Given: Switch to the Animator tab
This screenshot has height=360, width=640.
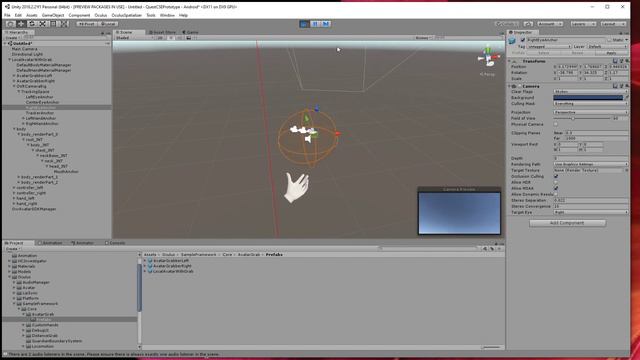Looking at the screenshot, I should click(82, 243).
